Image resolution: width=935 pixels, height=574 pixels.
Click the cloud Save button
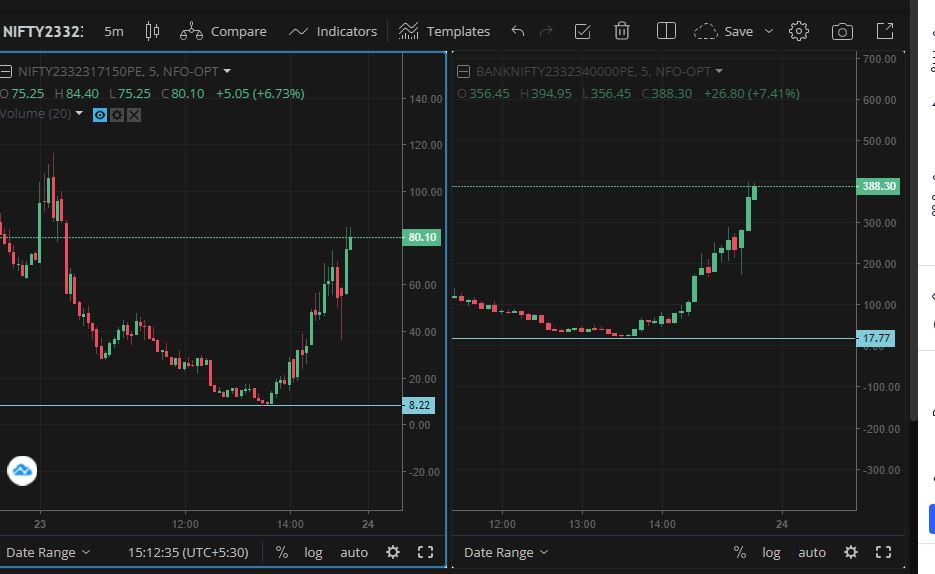(x=724, y=31)
